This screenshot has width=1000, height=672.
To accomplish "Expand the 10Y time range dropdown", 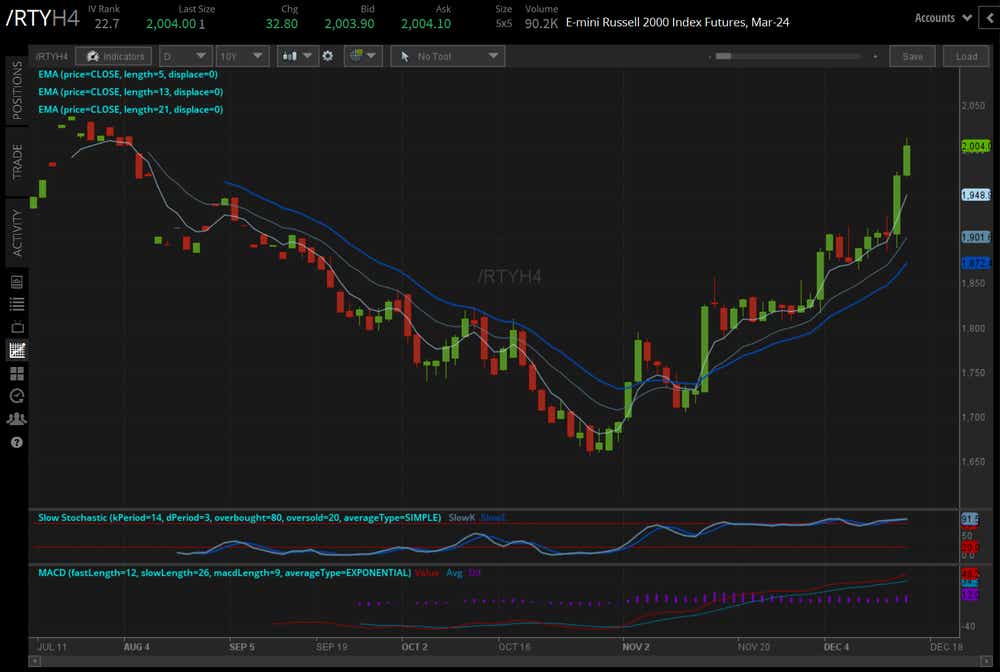I will 243,57.
